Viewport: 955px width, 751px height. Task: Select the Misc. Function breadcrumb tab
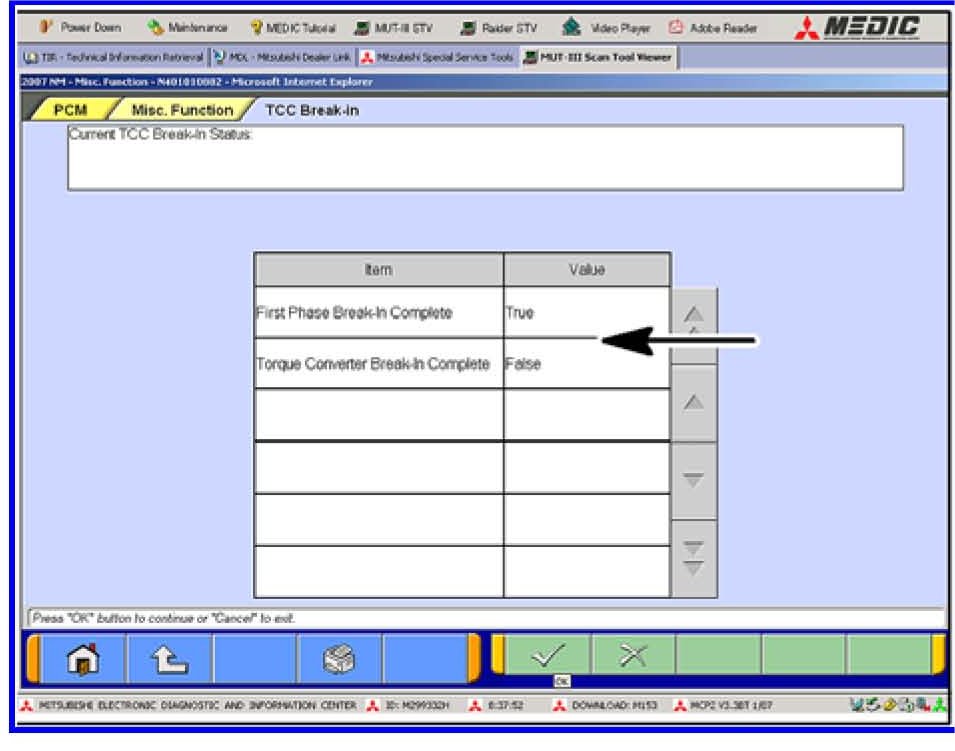180,110
